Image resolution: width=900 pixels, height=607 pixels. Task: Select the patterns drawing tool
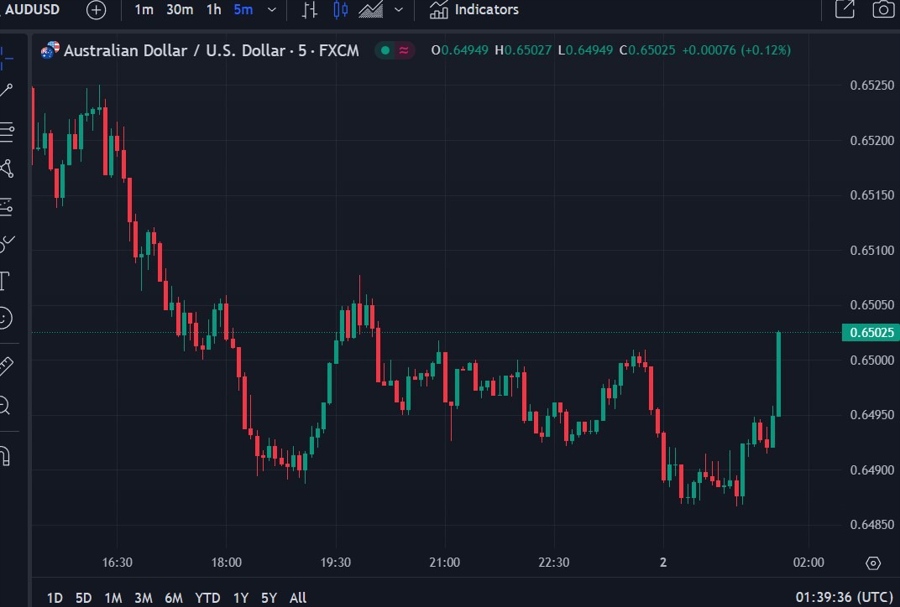click(7, 169)
